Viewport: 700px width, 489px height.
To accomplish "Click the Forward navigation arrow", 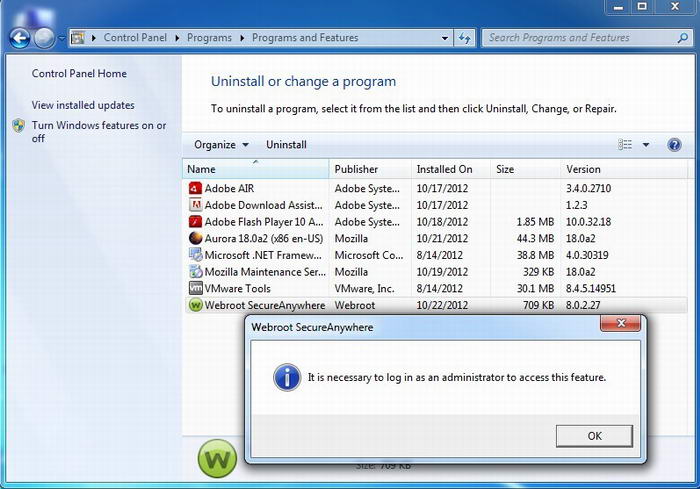I will tap(44, 38).
